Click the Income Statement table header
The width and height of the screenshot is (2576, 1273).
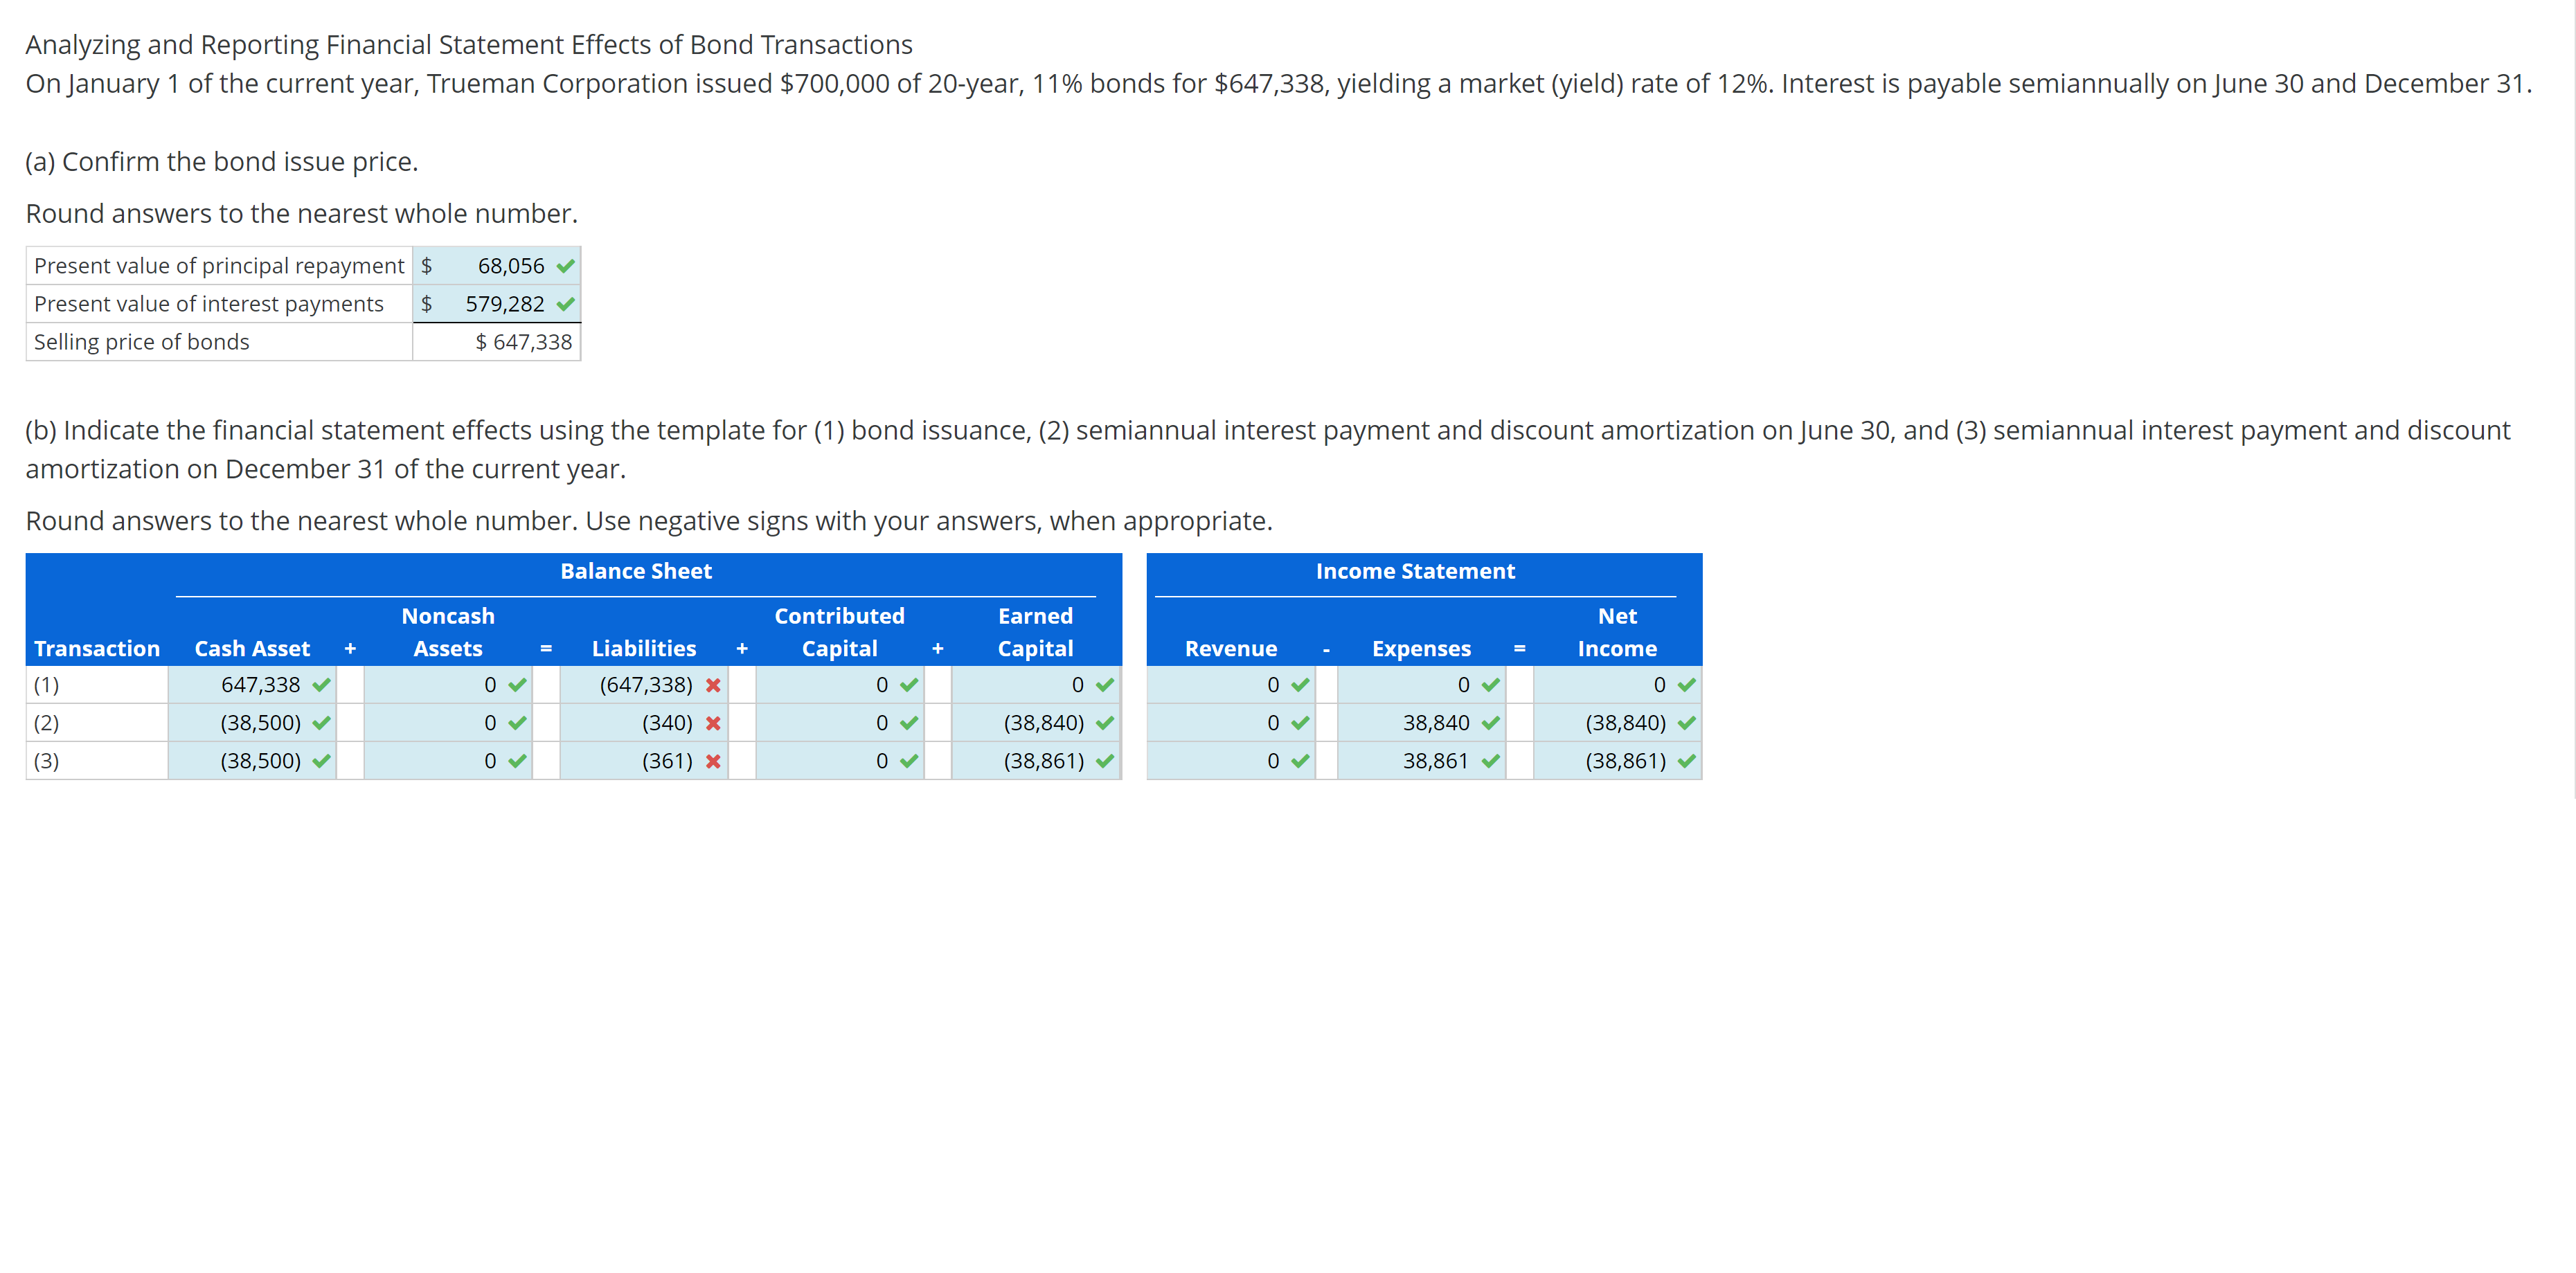pyautogui.click(x=1415, y=571)
